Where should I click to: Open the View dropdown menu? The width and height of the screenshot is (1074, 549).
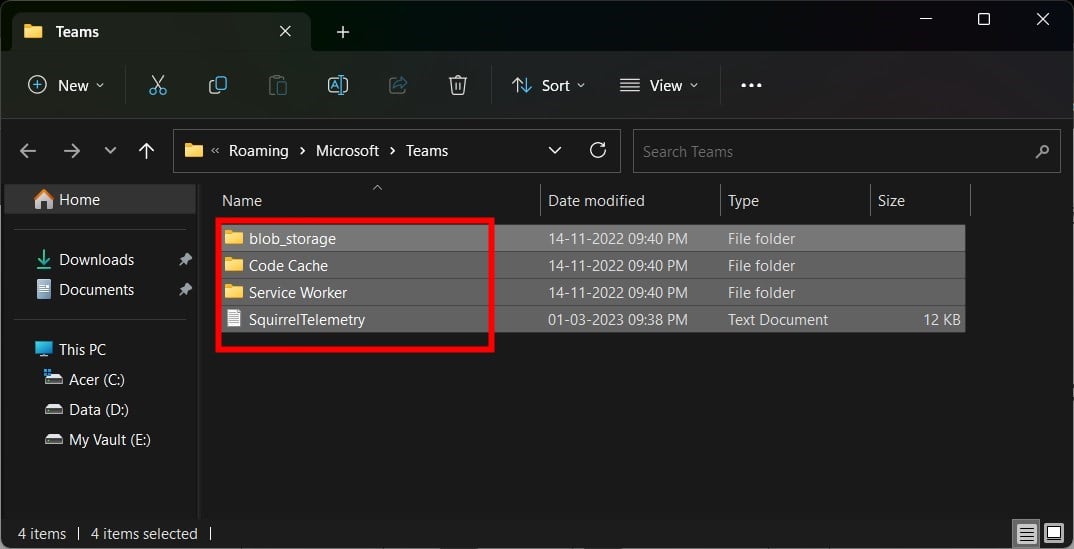(659, 85)
